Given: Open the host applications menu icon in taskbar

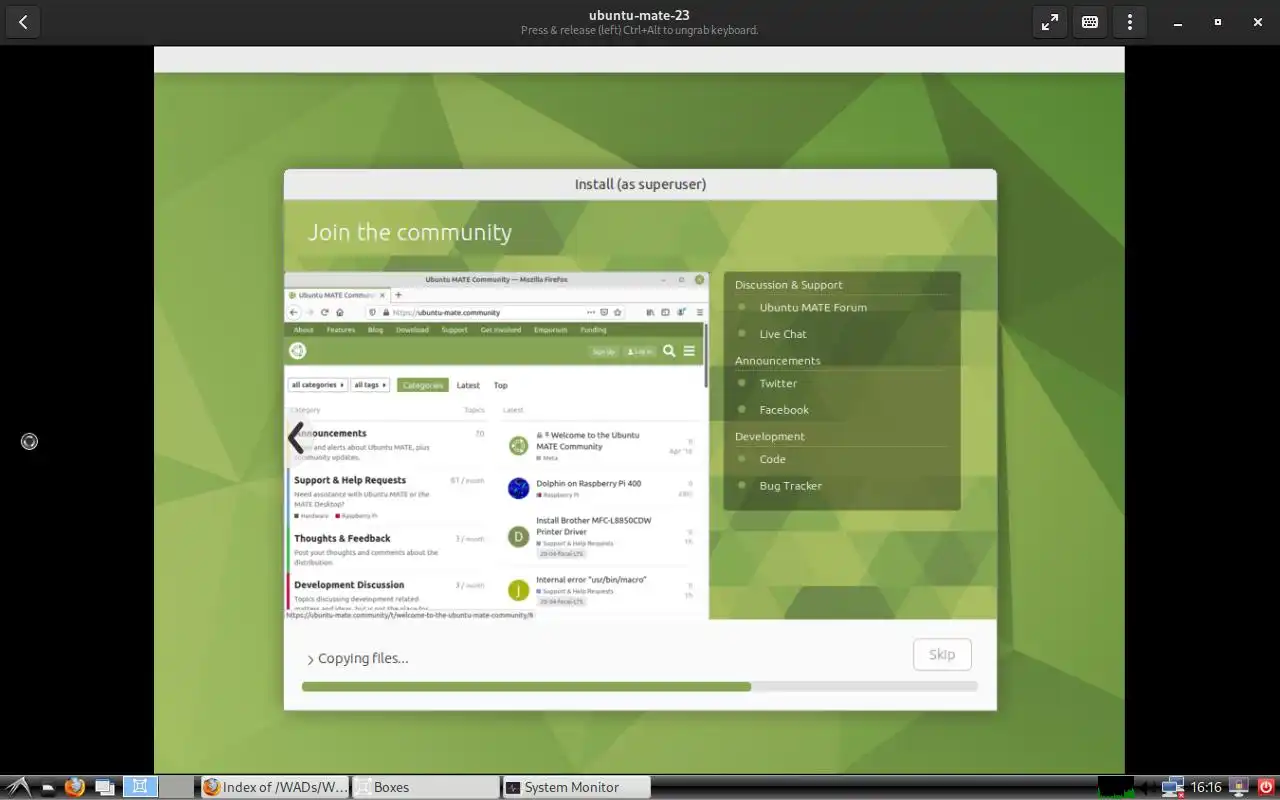Looking at the screenshot, I should 17,787.
